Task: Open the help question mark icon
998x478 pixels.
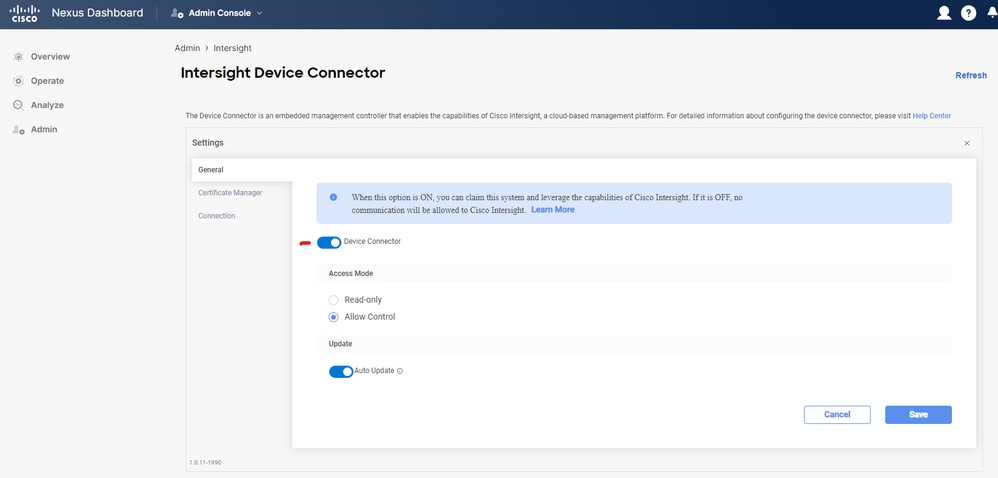Action: 969,13
